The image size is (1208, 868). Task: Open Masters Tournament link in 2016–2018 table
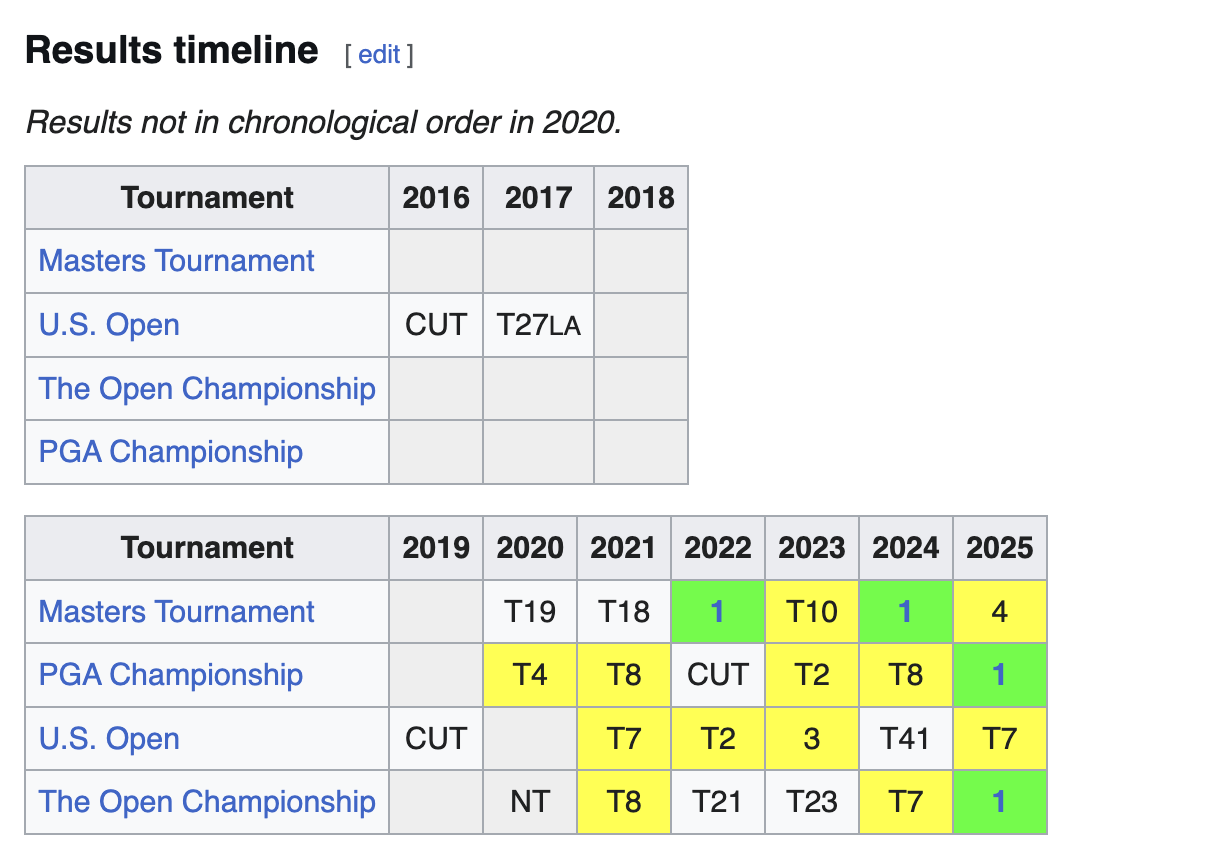click(x=176, y=261)
